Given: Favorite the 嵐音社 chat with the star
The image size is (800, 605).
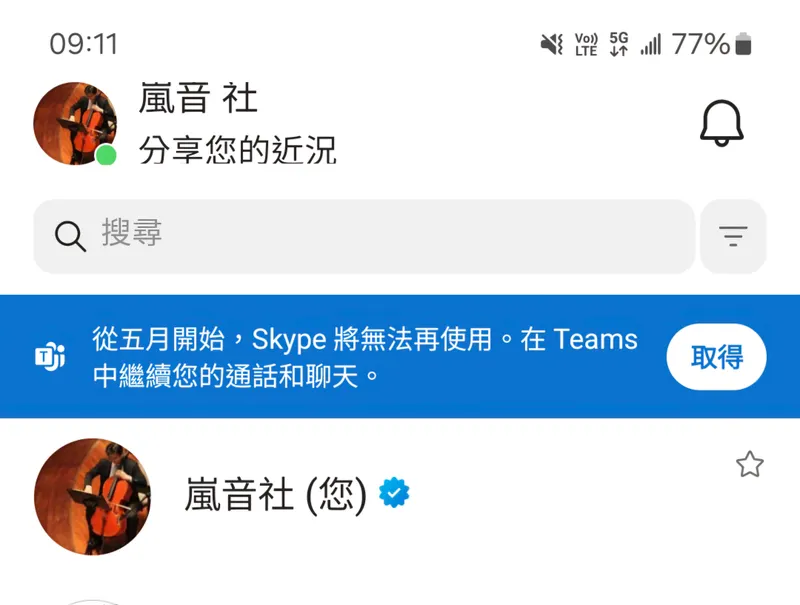Looking at the screenshot, I should pyautogui.click(x=749, y=464).
